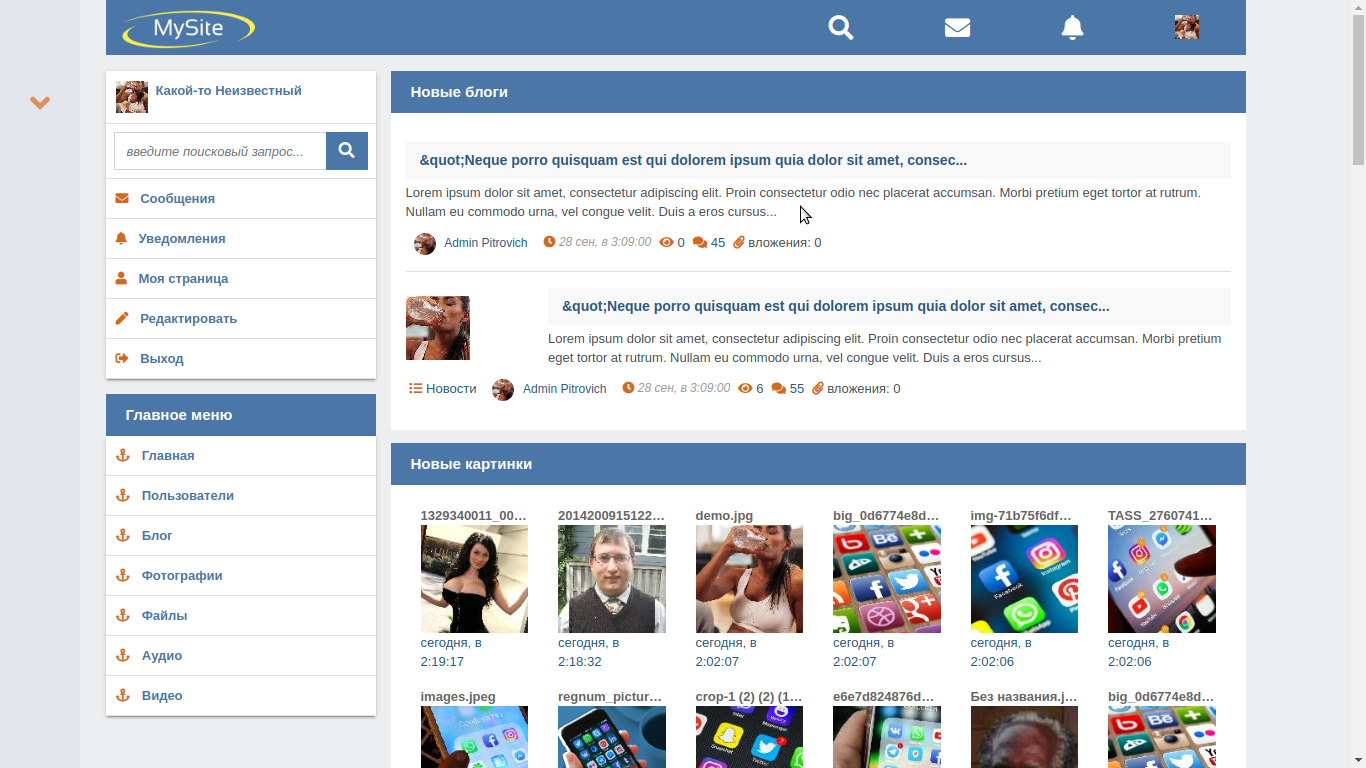
Task: Click the user avatar in the header
Action: tap(1187, 27)
